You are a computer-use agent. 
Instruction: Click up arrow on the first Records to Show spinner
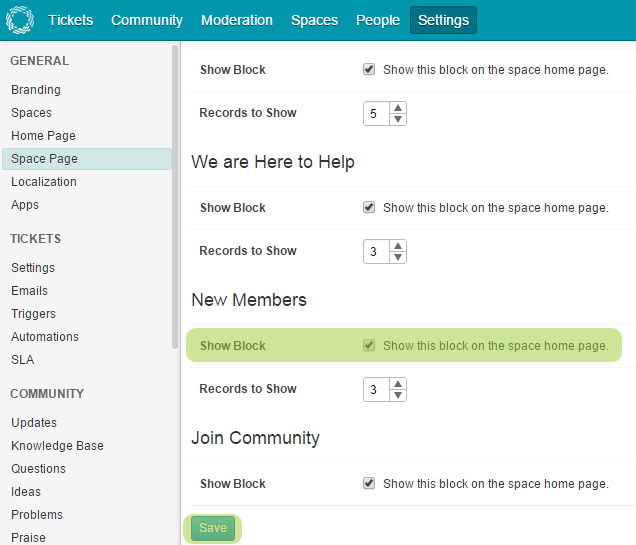[x=398, y=107]
